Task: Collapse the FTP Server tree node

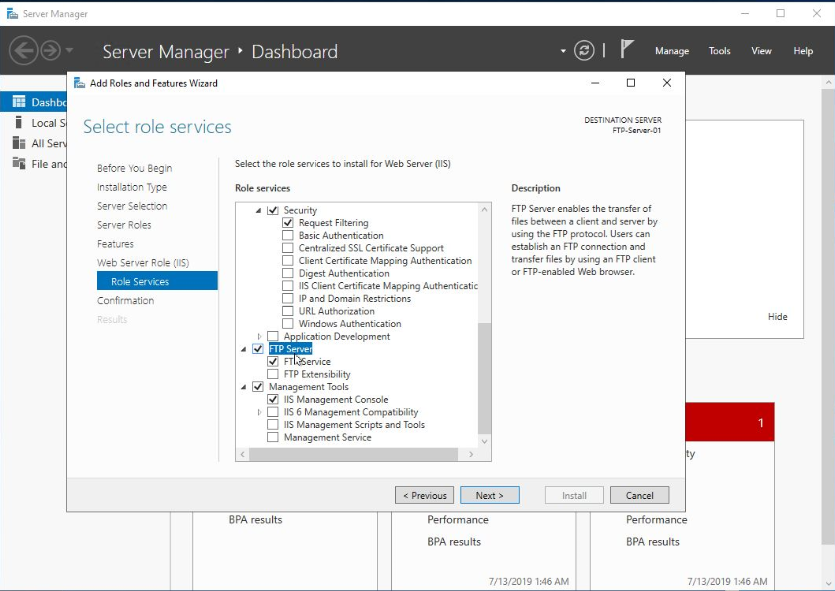Action: 243,349
